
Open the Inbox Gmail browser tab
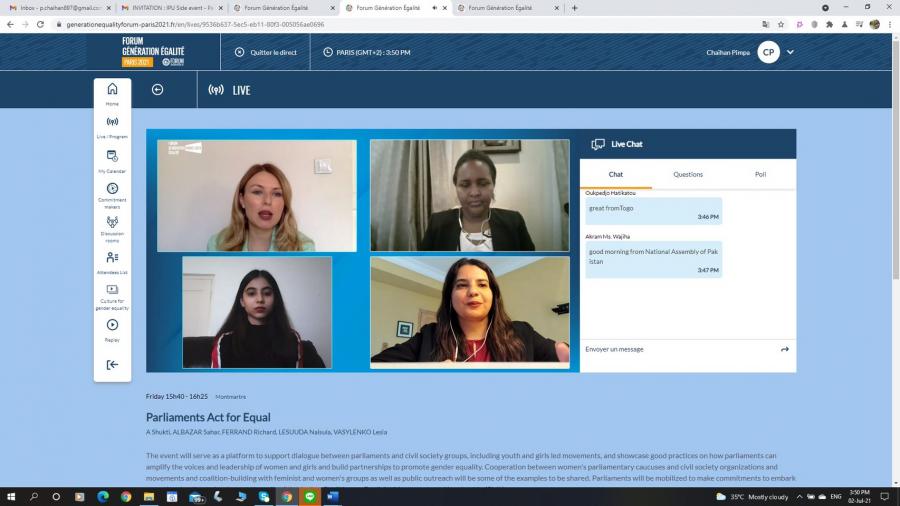tap(58, 8)
